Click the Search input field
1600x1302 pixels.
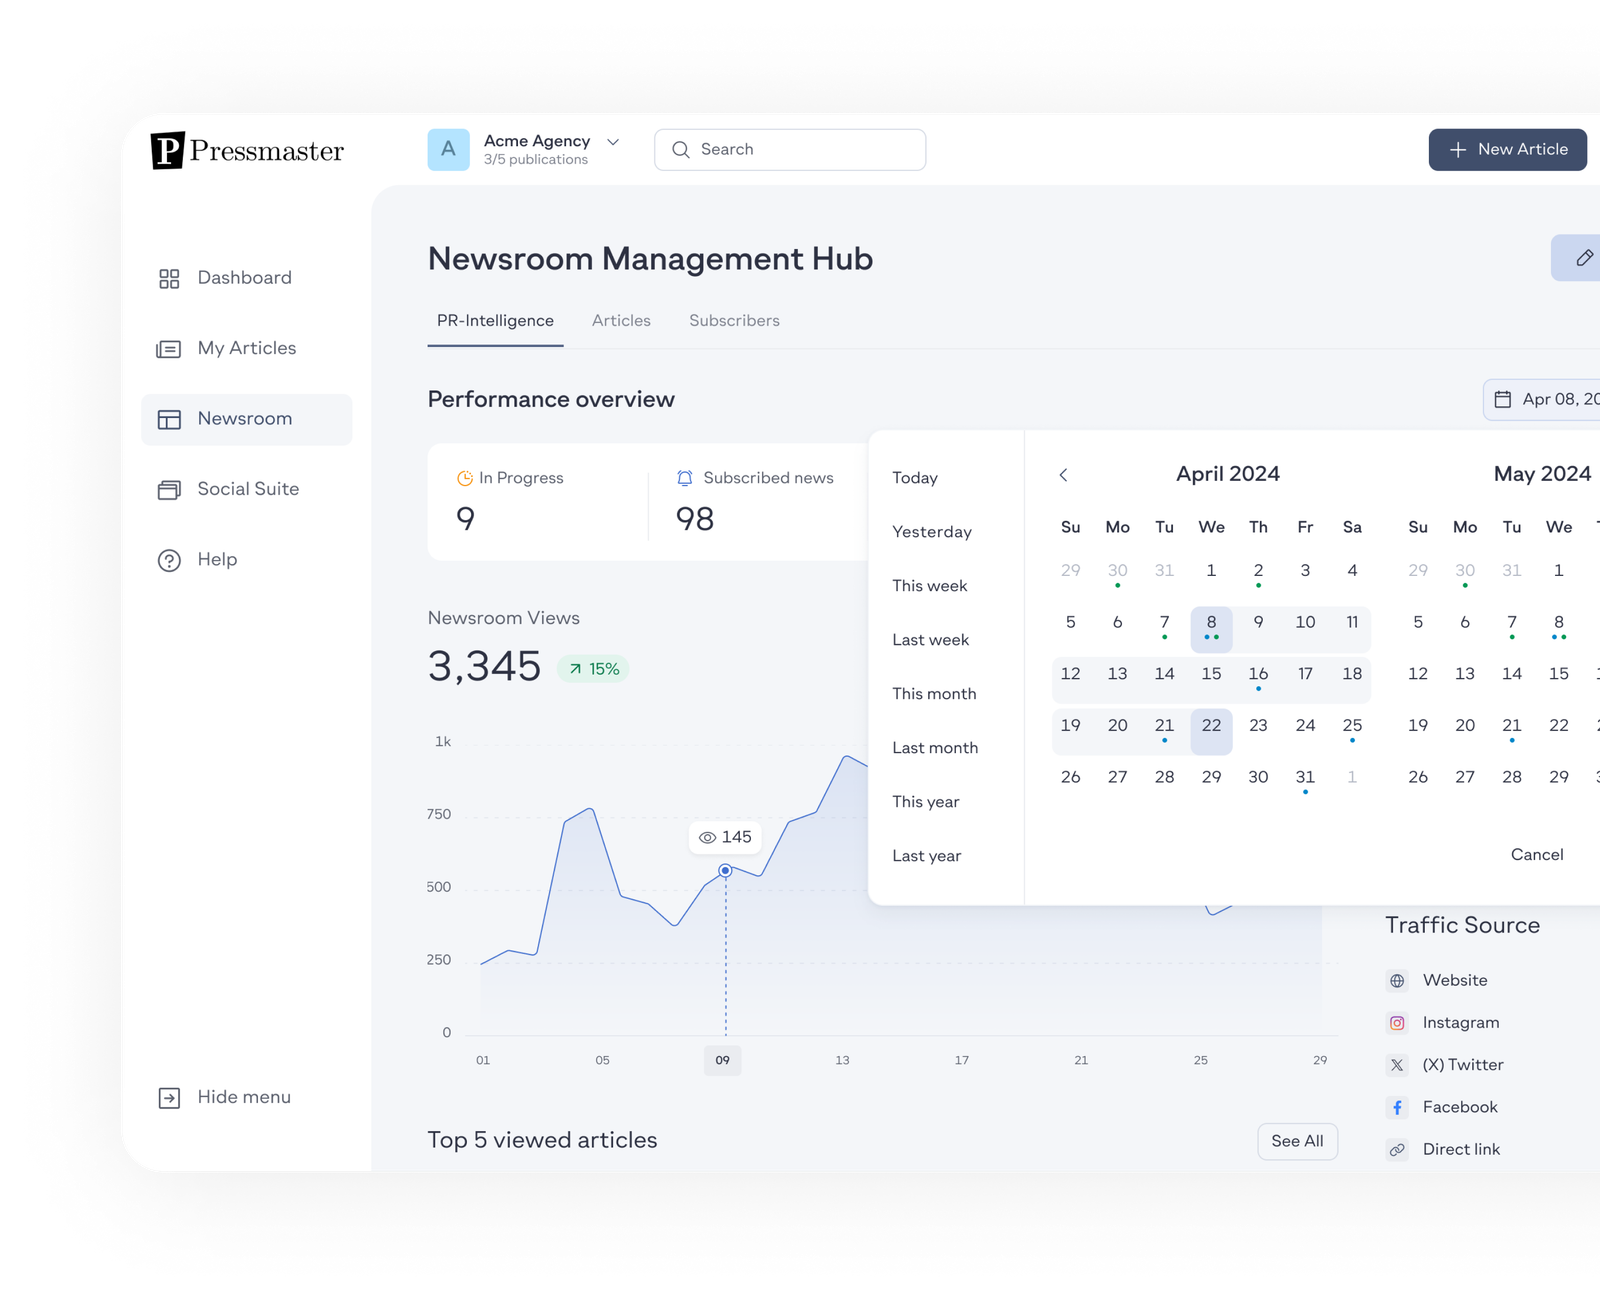(790, 150)
